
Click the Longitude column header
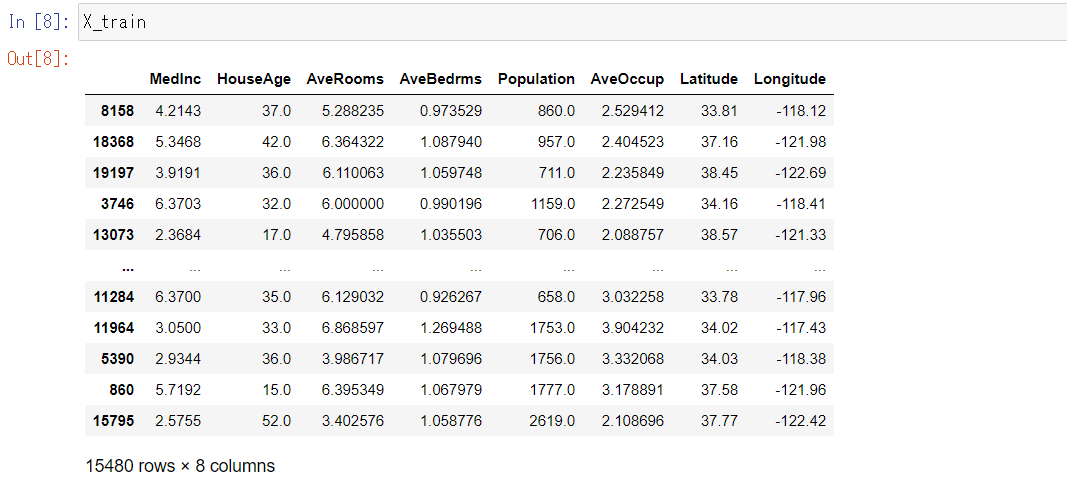pos(789,79)
